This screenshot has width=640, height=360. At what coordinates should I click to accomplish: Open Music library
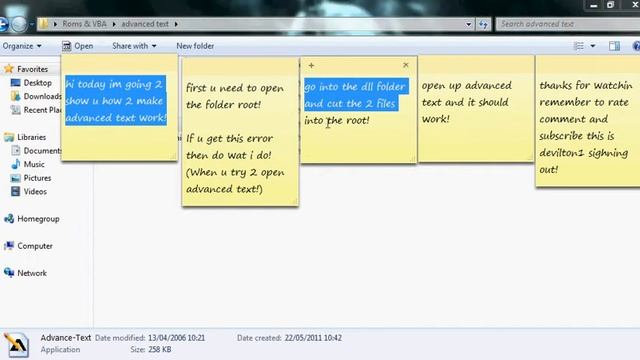coord(34,164)
